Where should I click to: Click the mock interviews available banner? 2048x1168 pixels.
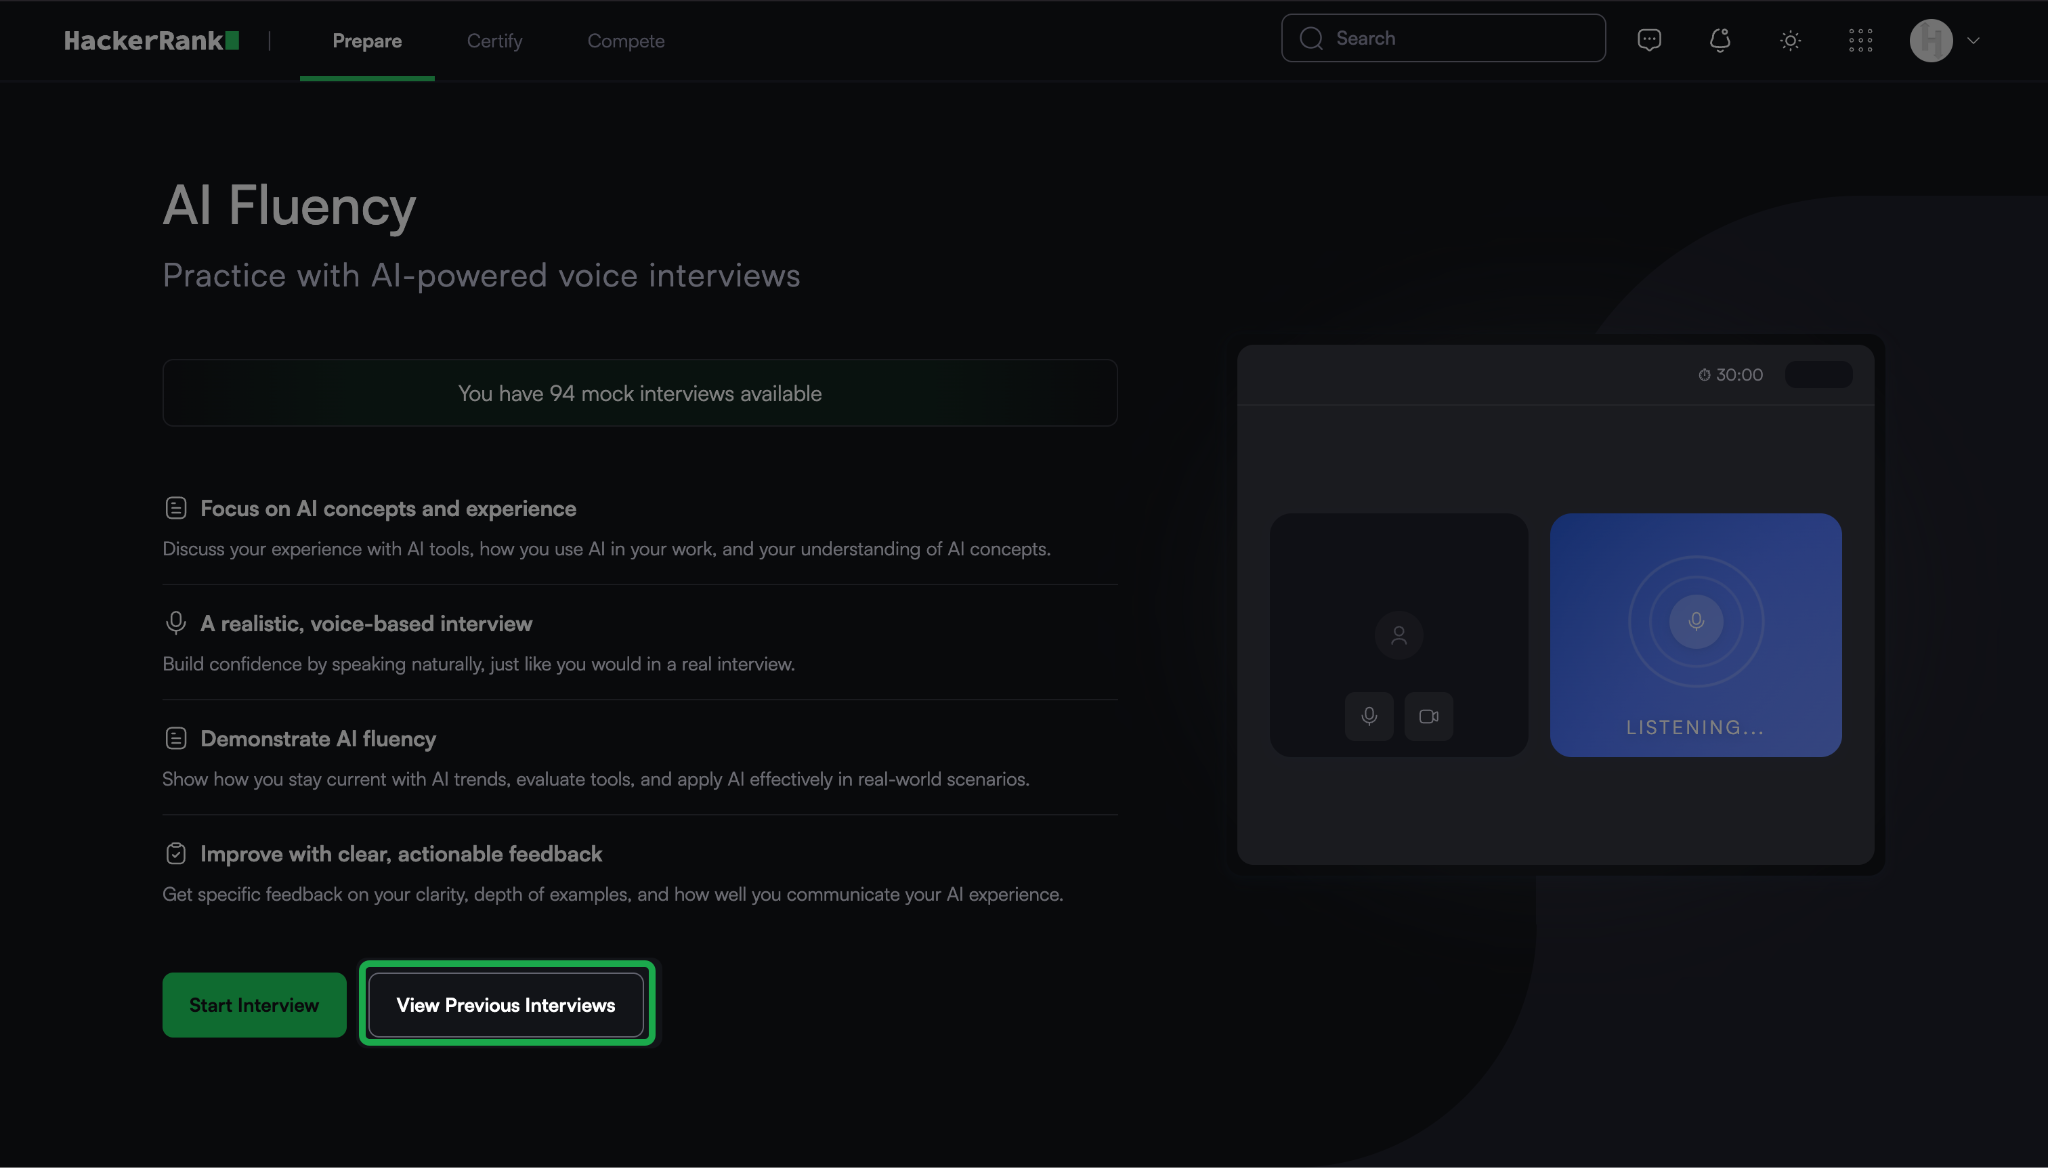tap(640, 393)
